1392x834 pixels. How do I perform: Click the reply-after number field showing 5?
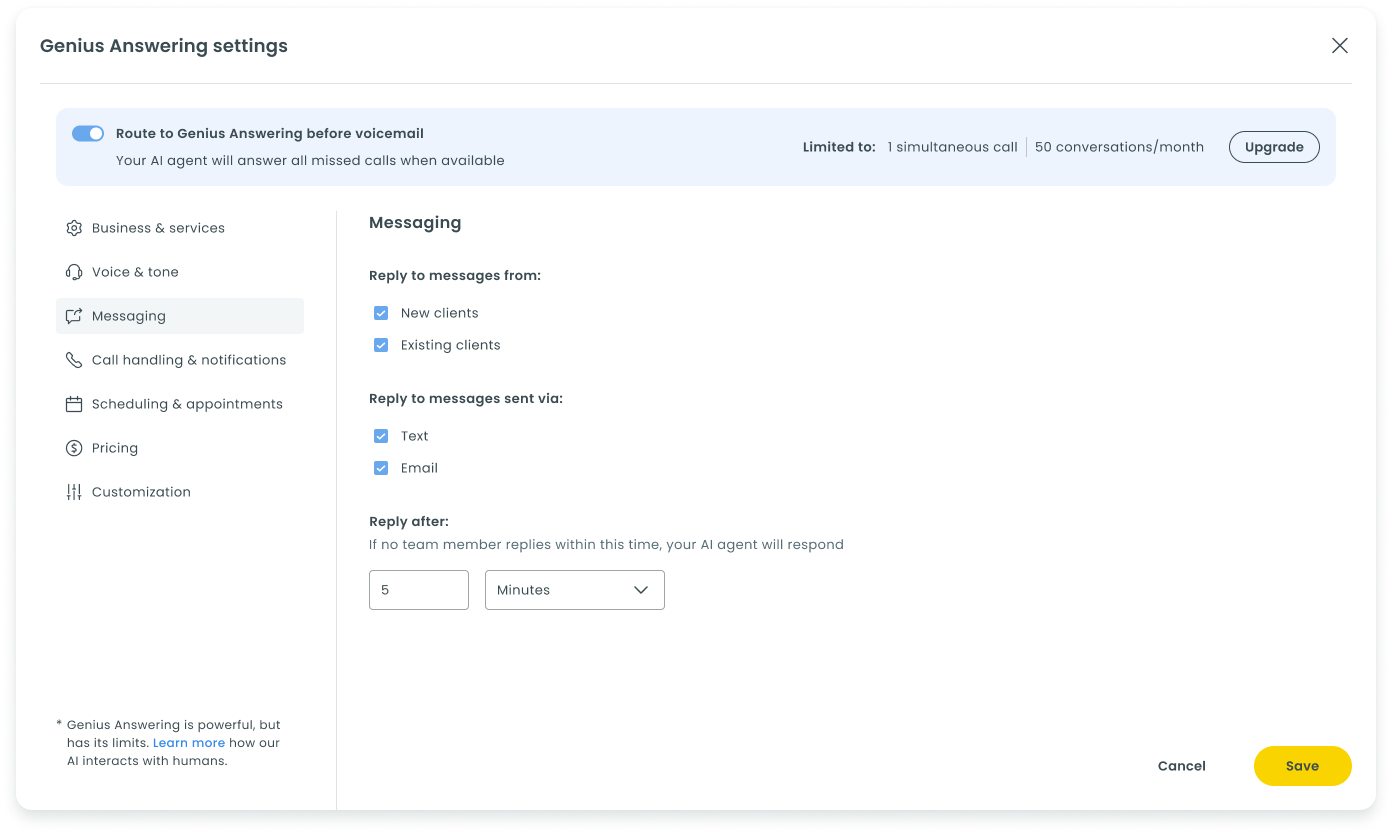pyautogui.click(x=419, y=590)
